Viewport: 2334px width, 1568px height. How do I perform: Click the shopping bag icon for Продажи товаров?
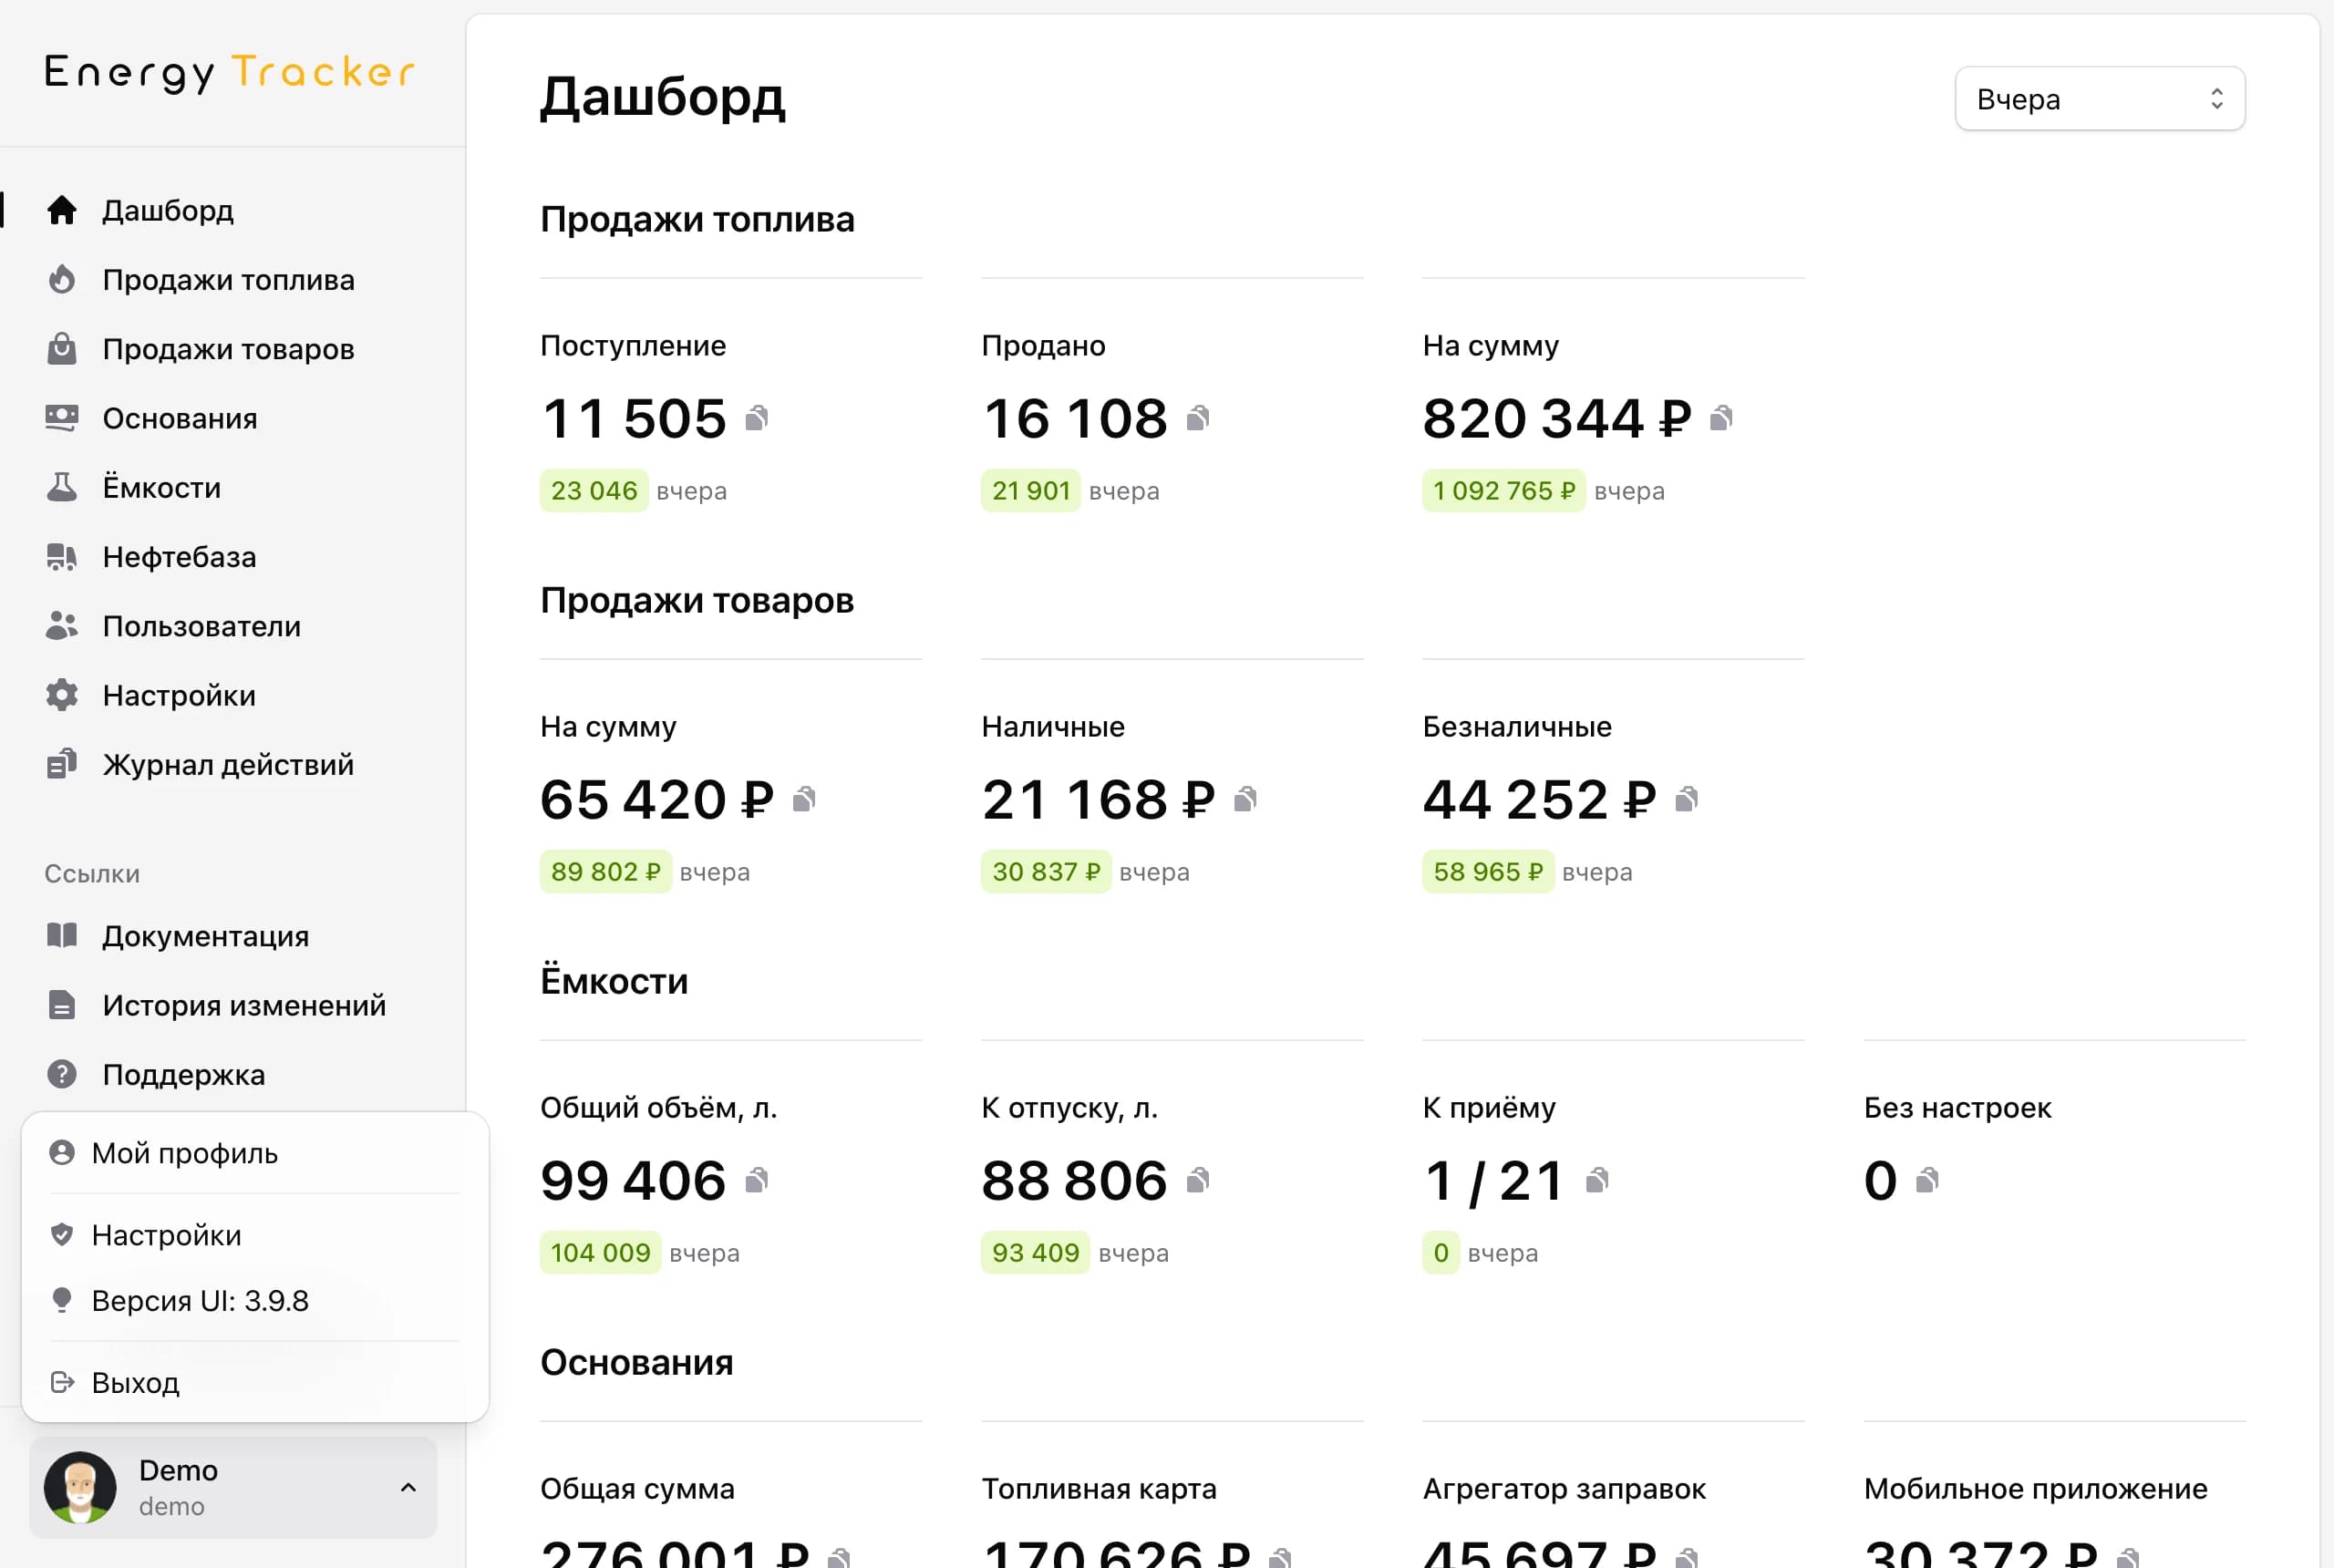point(62,349)
